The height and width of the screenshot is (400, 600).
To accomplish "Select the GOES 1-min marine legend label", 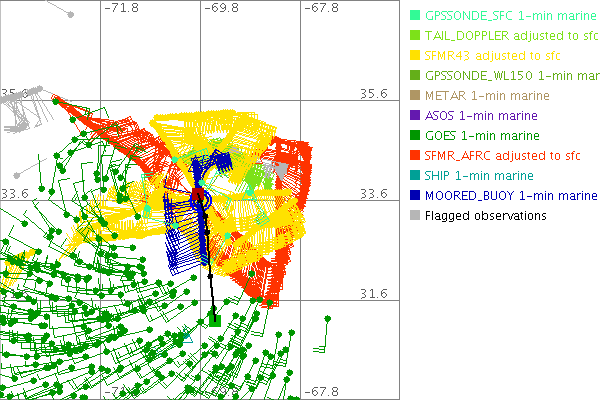I will tap(481, 135).
